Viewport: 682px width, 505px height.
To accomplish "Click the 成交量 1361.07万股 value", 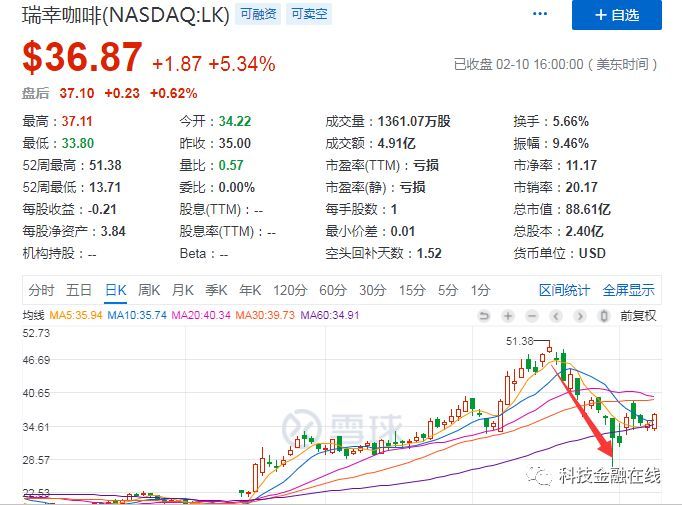I will [x=414, y=121].
